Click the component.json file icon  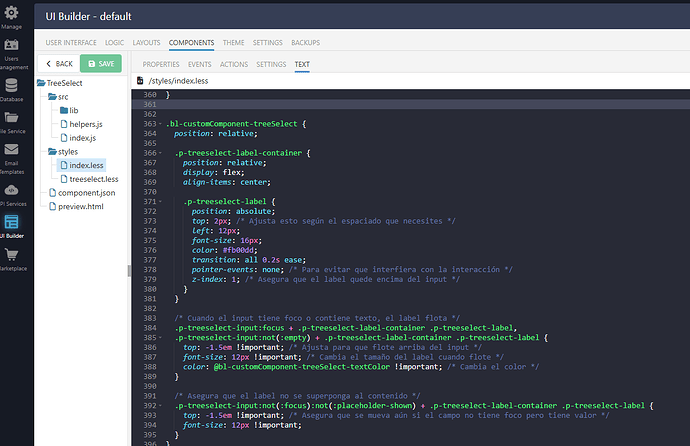[x=53, y=193]
